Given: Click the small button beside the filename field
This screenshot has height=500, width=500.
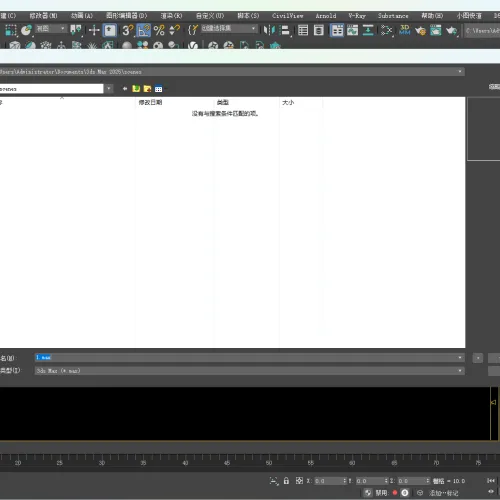Looking at the screenshot, I should click(x=478, y=358).
